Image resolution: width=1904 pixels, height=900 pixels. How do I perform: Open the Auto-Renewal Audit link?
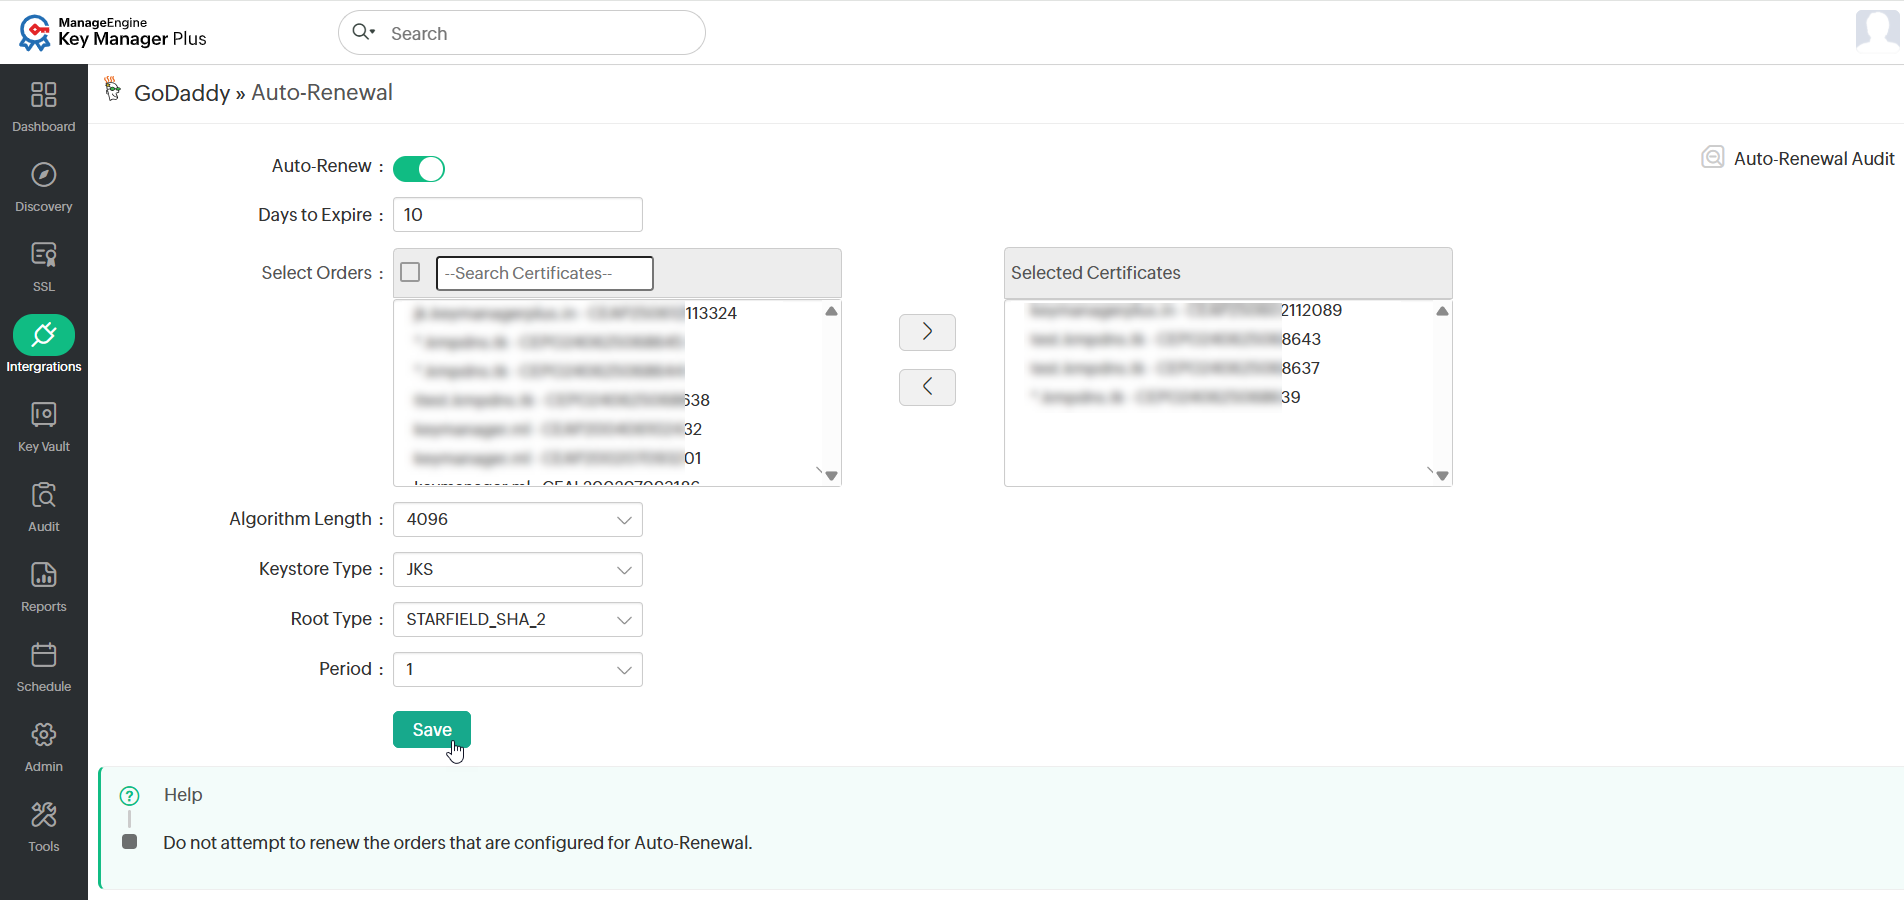click(x=1814, y=159)
